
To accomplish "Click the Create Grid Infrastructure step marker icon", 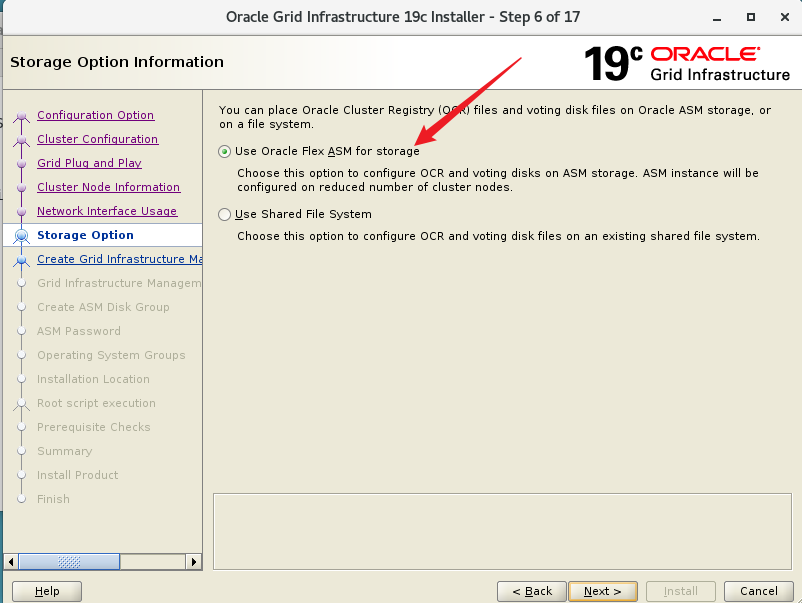I will [x=21, y=260].
